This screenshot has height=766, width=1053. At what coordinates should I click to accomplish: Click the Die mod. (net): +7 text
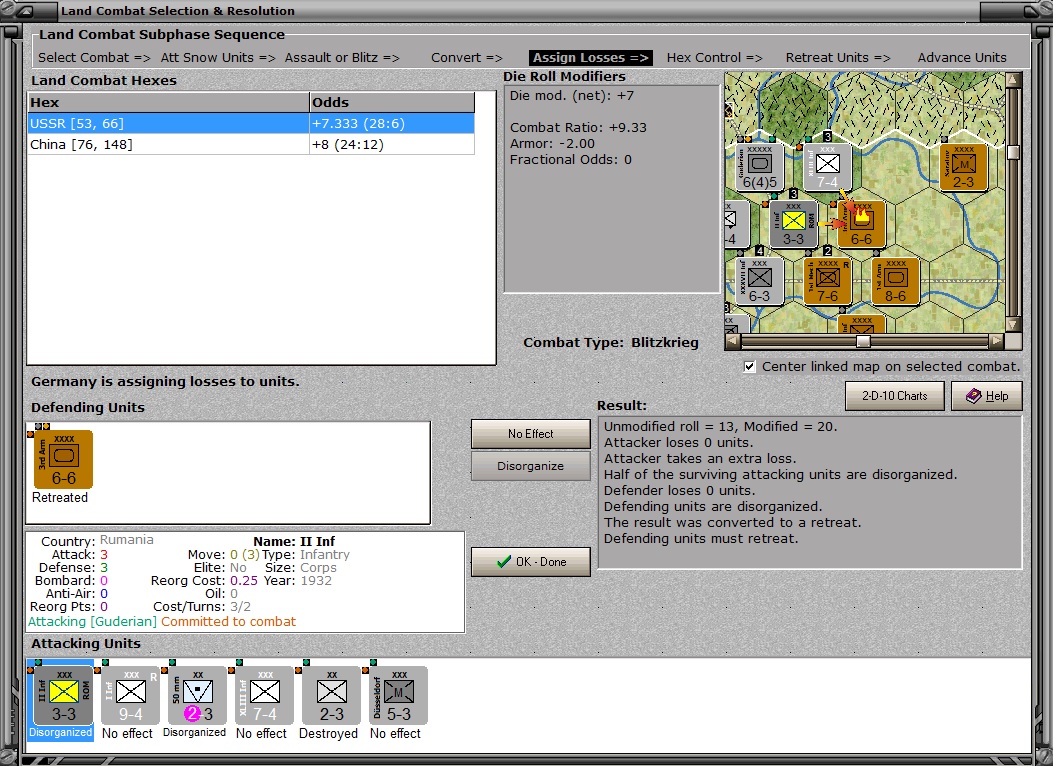pos(571,95)
